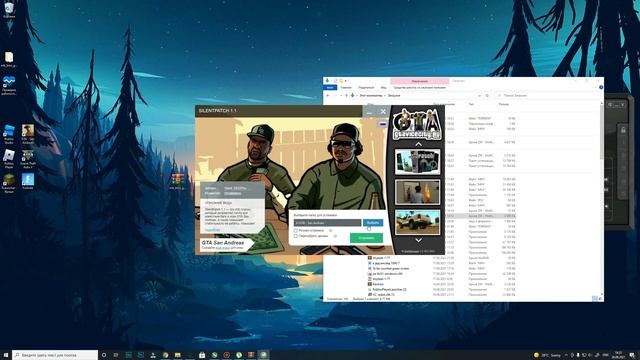Screen dimensions: 640x360
Task: Open the Home ribbon tab in Explorer
Action: [346, 87]
